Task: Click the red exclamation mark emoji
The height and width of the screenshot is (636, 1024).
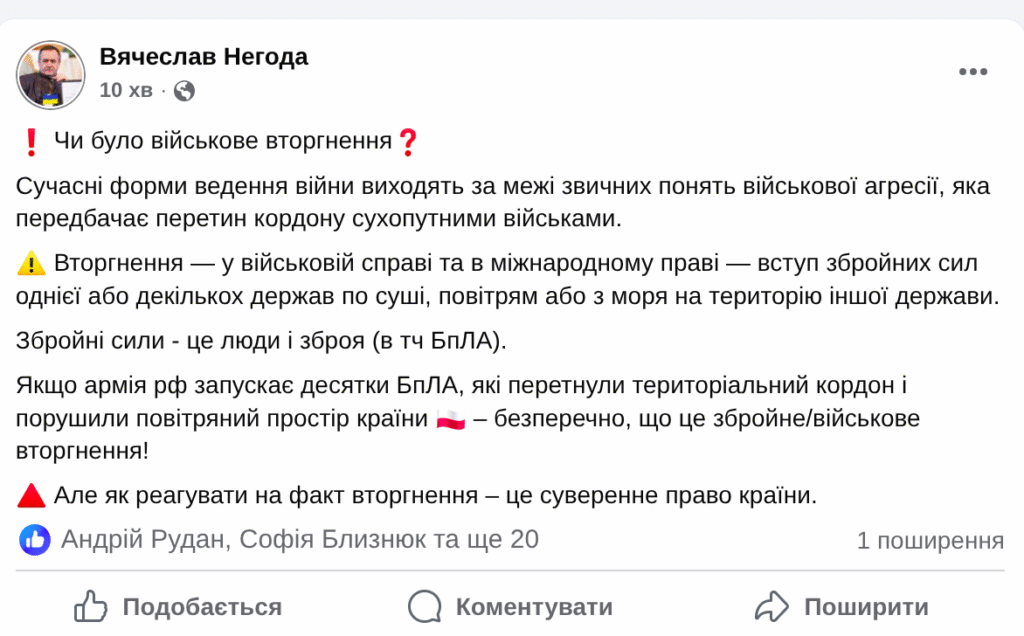Action: coord(30,143)
